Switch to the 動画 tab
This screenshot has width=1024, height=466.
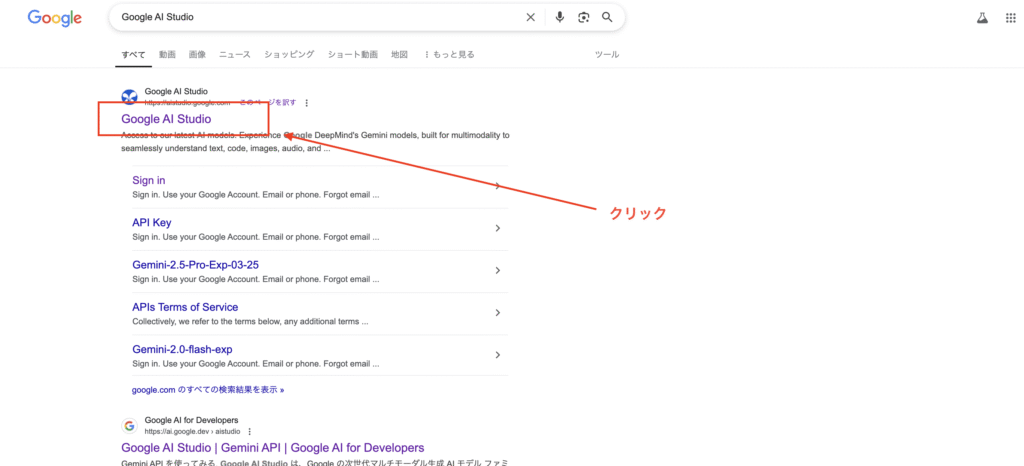click(167, 55)
